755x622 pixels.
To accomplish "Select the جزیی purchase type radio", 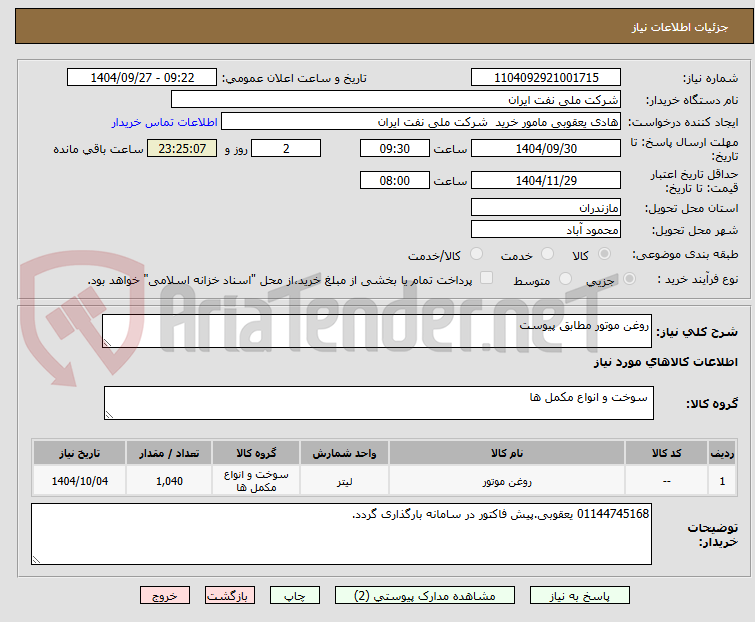I will click(629, 279).
